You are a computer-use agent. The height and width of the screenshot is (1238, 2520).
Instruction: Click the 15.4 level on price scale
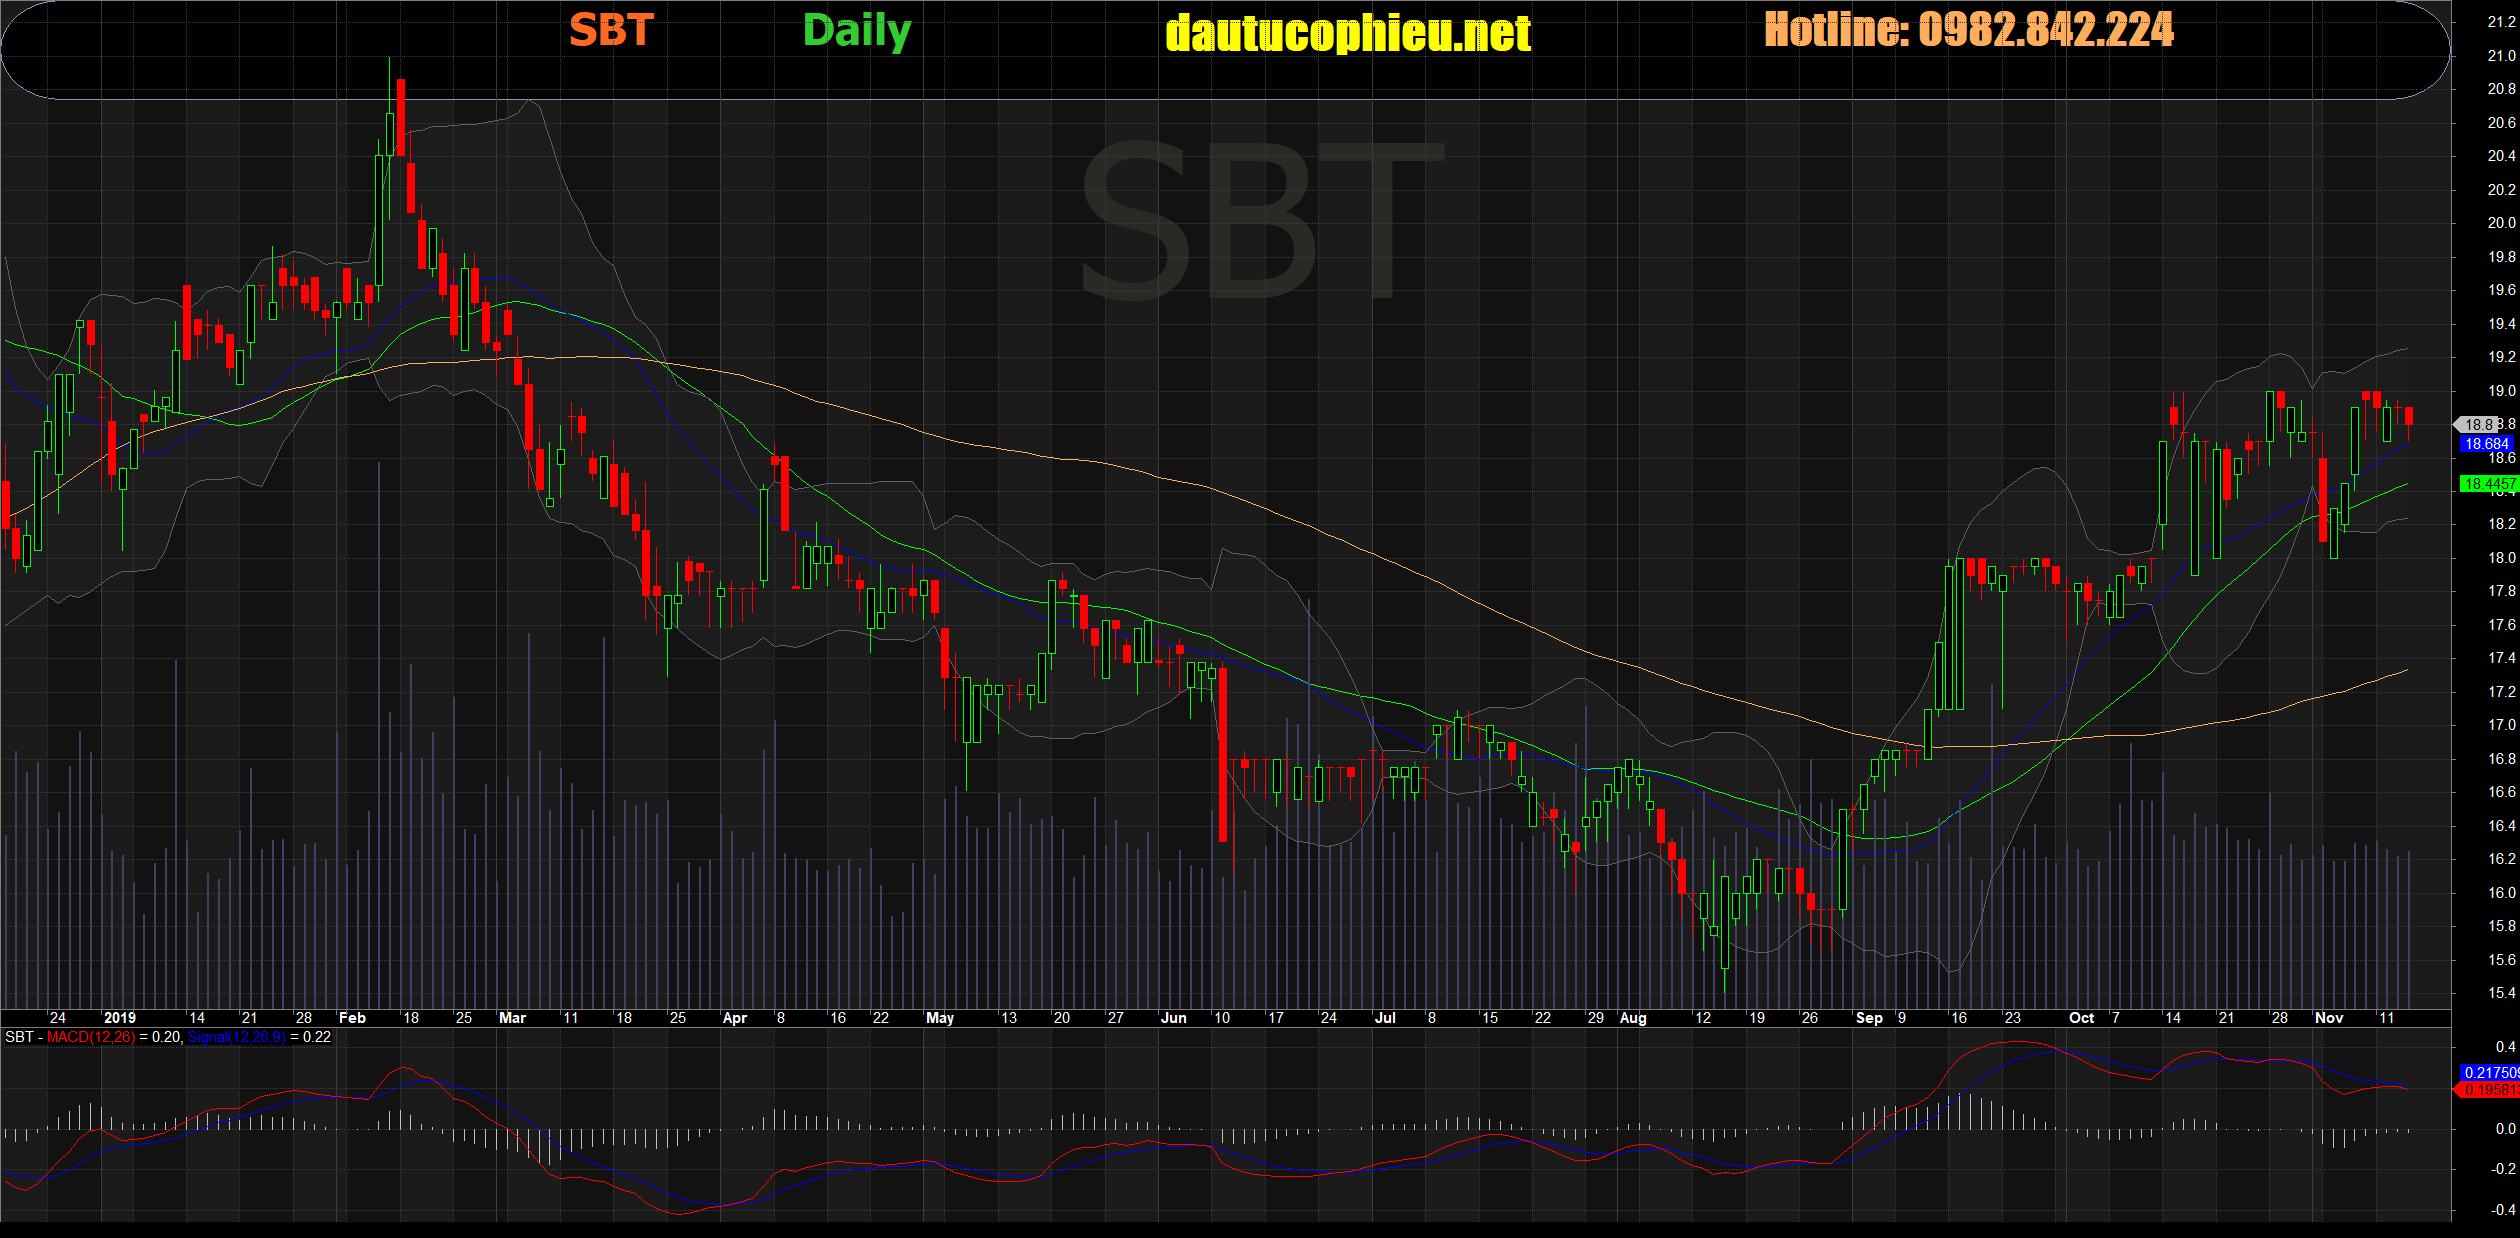(x=2501, y=993)
